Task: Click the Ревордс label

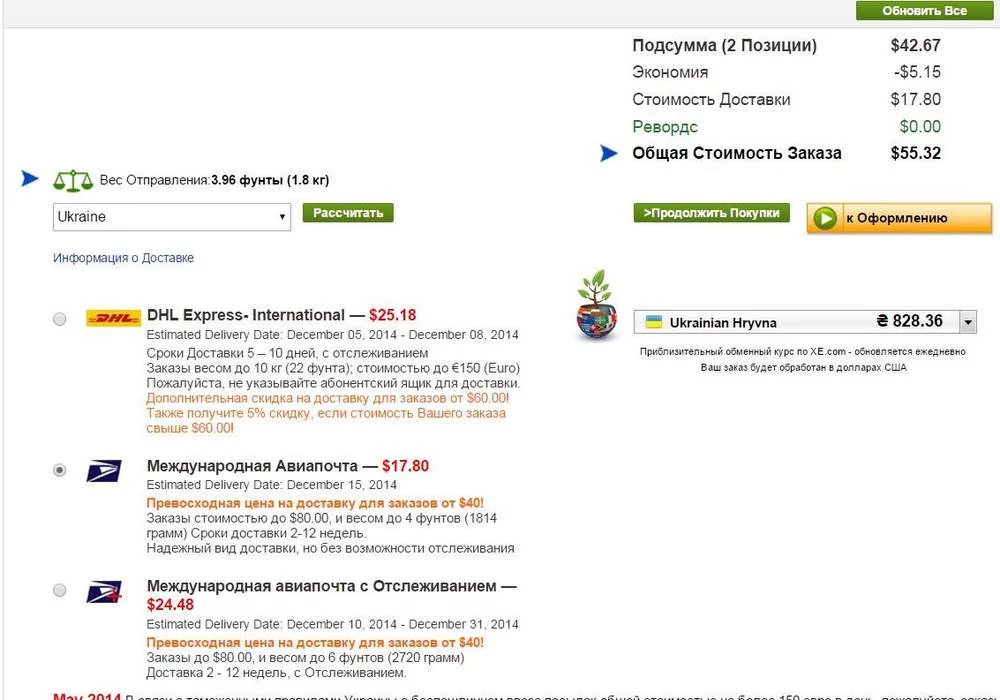Action: coord(665,127)
